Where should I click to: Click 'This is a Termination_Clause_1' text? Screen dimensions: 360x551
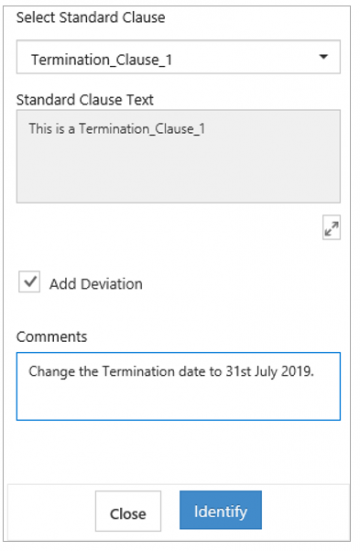coord(117,129)
